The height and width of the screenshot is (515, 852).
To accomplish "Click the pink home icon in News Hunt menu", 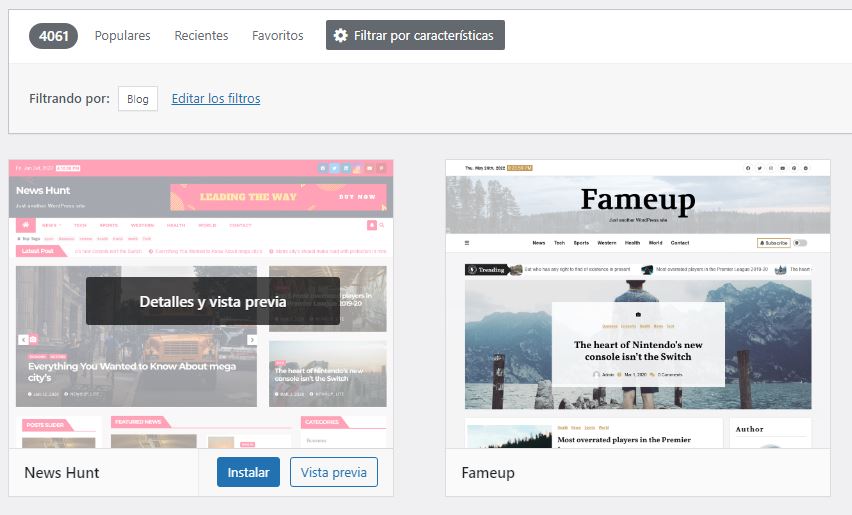I will click(x=27, y=225).
